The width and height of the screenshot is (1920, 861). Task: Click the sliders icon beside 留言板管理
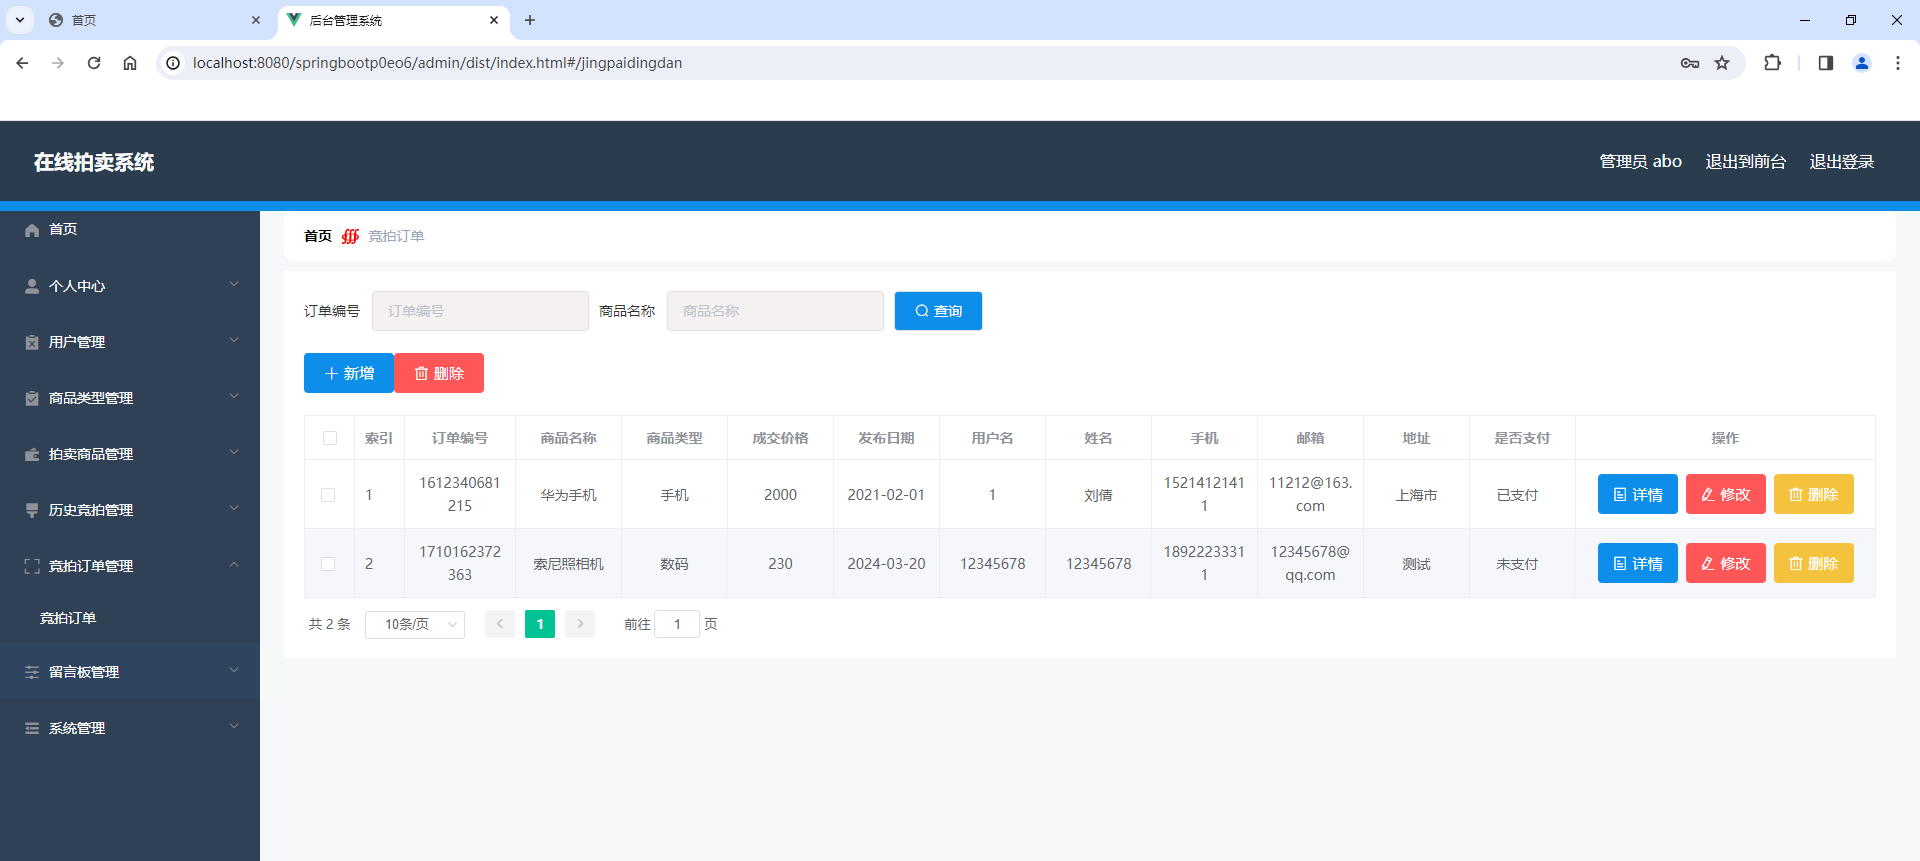(32, 672)
